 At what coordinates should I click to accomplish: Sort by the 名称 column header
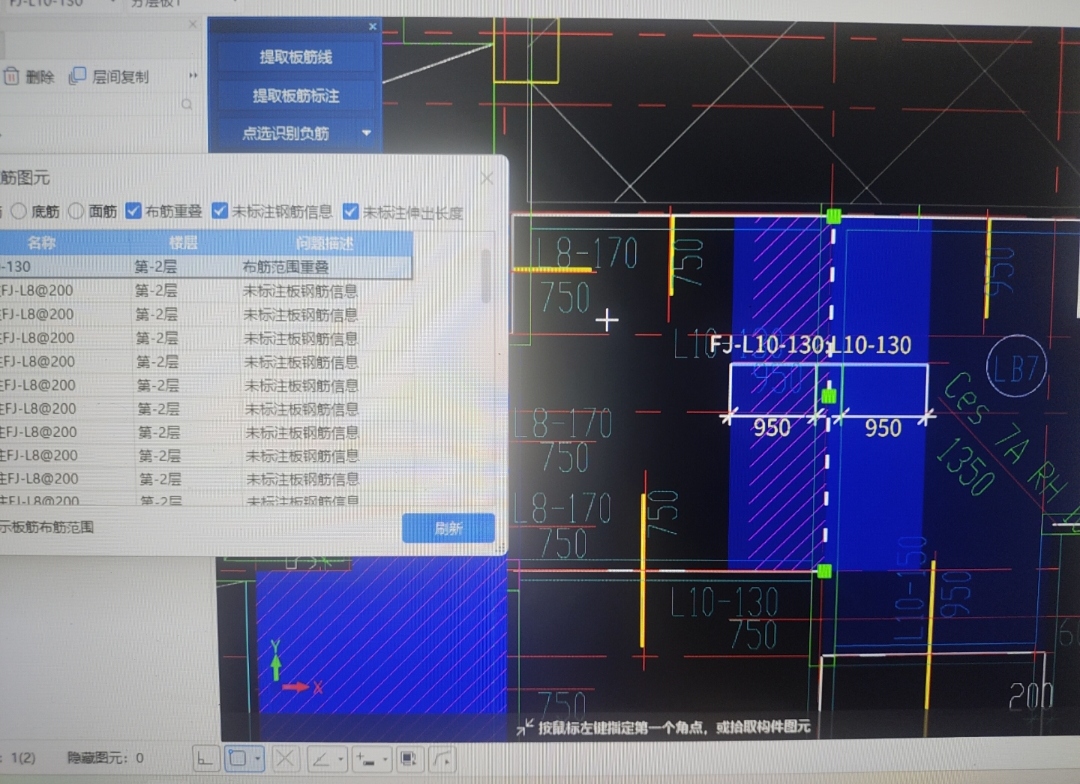[41, 243]
